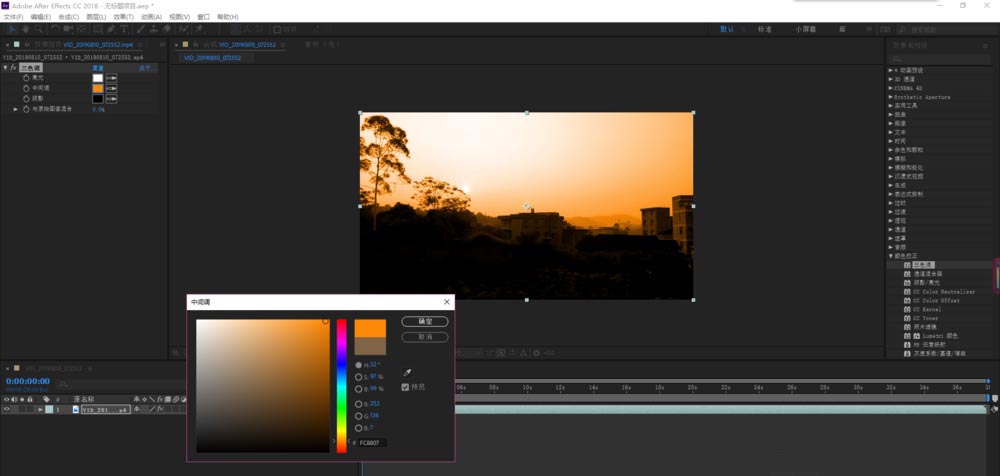This screenshot has width=1000, height=476.
Task: Open the Effect (T) menu
Action: (122, 17)
